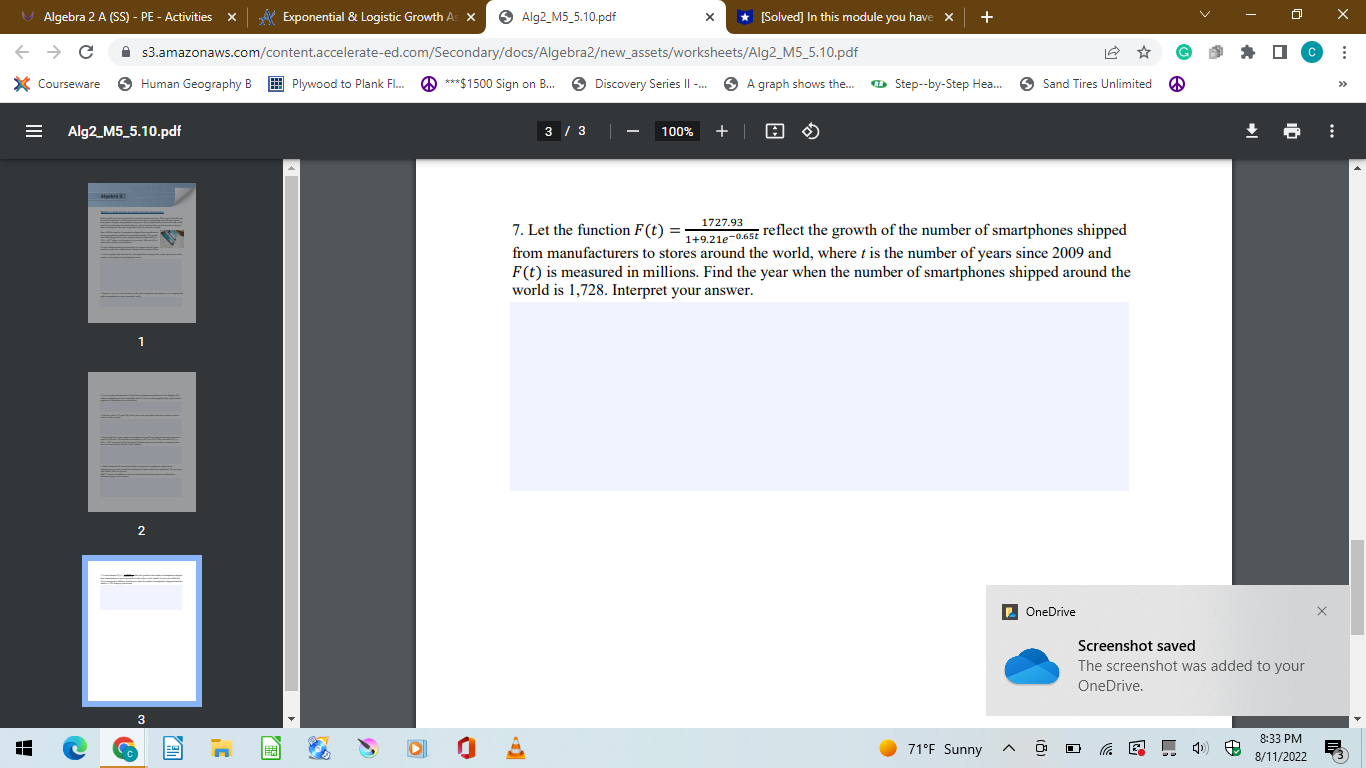Open the Step--by-Step Hea... bookmark
1366x768 pixels.
click(937, 84)
